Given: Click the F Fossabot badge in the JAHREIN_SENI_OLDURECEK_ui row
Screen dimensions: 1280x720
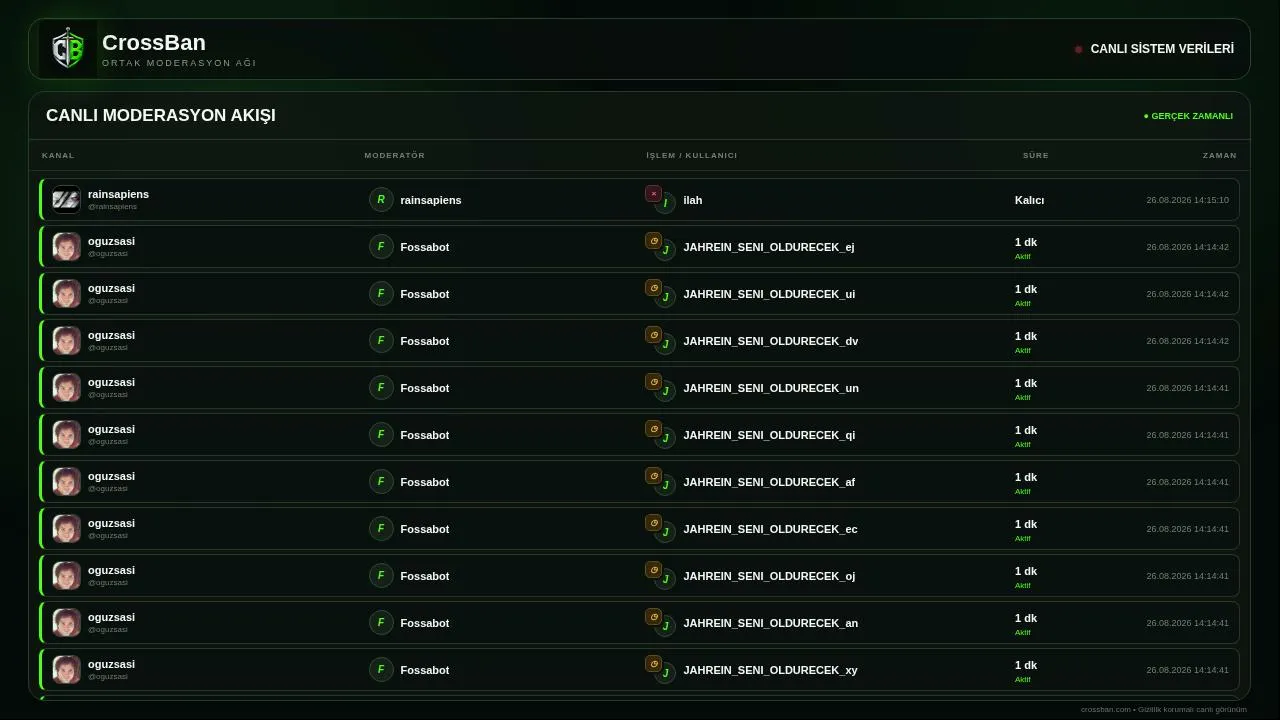Looking at the screenshot, I should (x=381, y=294).
